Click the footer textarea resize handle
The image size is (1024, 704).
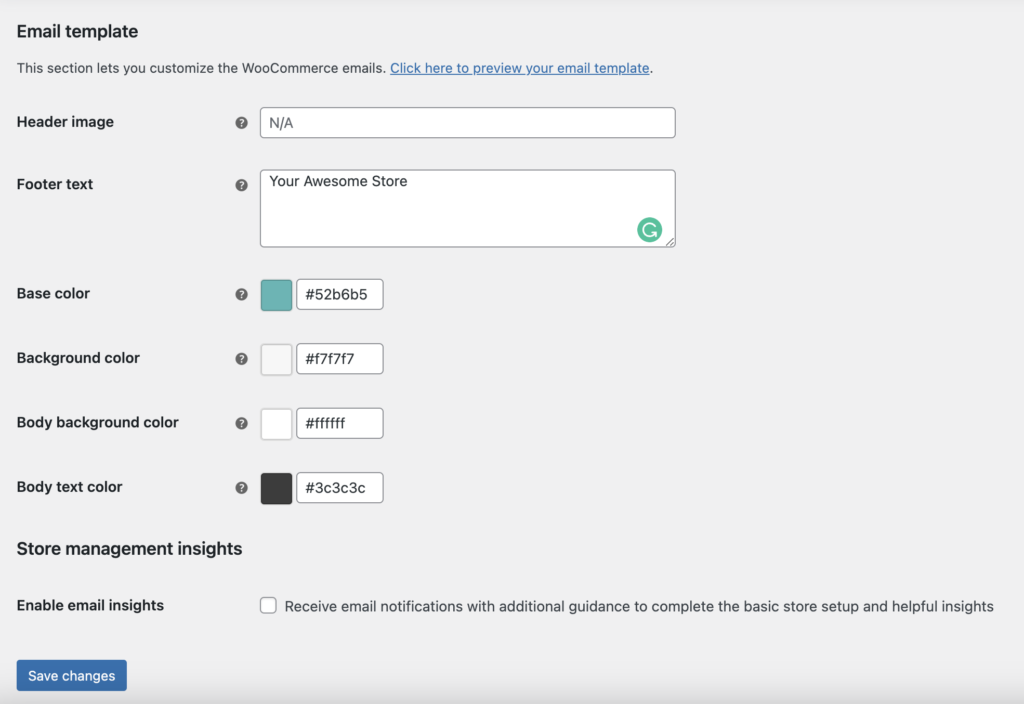pos(670,241)
